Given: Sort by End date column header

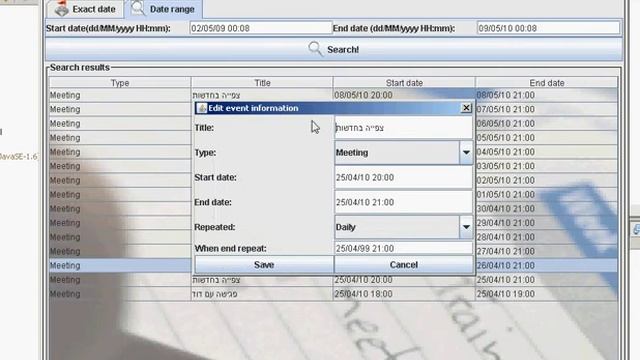Looking at the screenshot, I should tap(547, 83).
